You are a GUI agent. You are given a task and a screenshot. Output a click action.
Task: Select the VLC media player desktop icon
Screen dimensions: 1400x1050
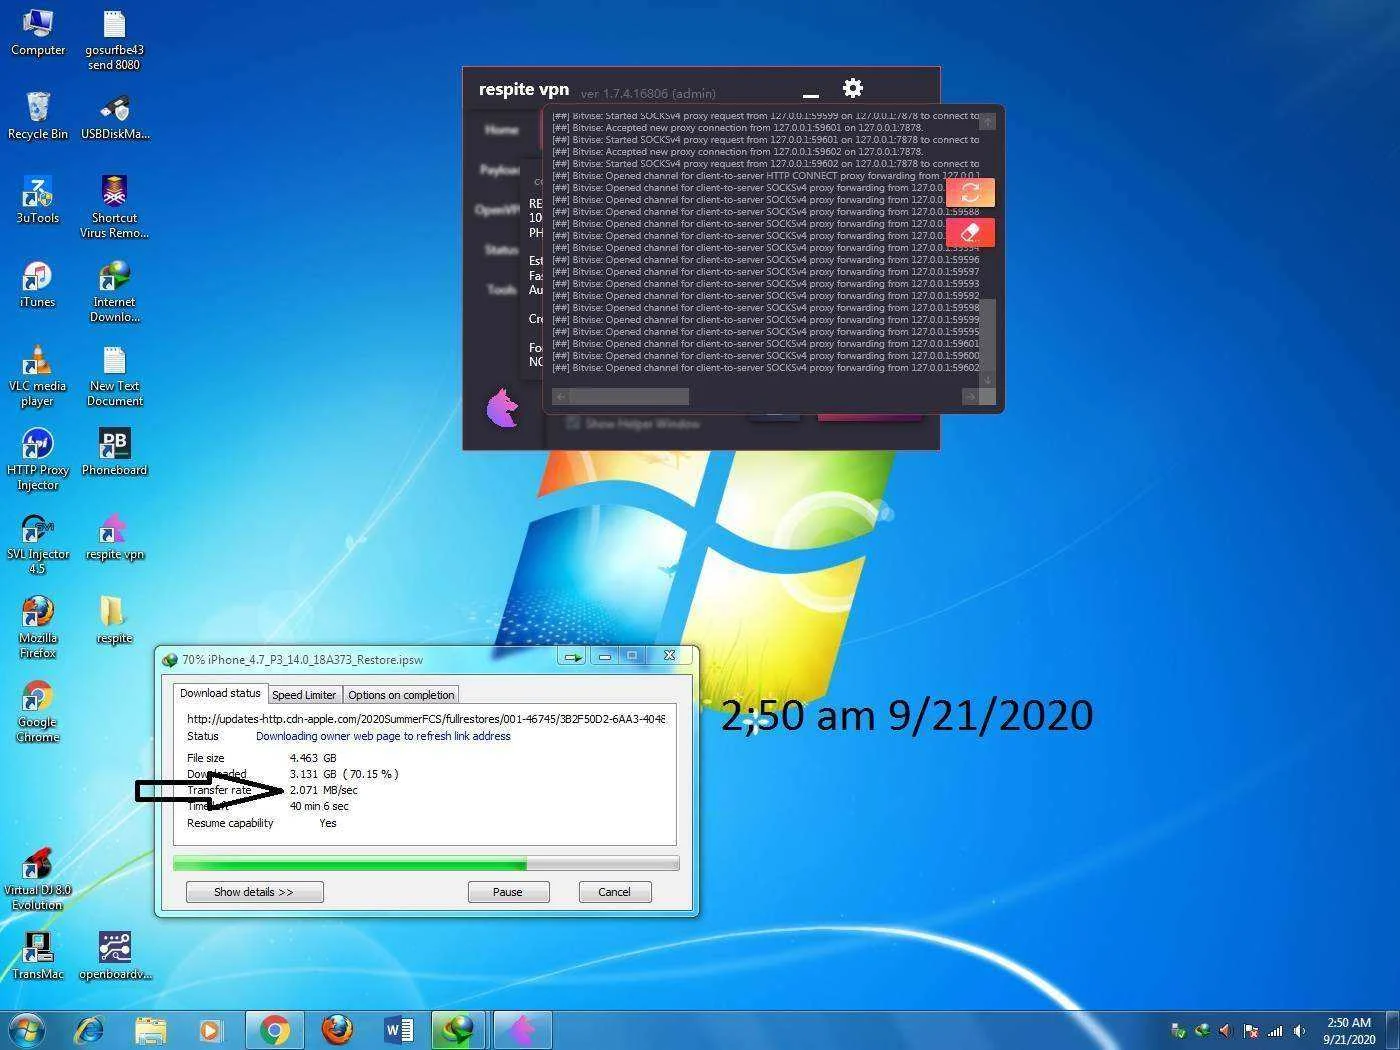click(x=38, y=375)
